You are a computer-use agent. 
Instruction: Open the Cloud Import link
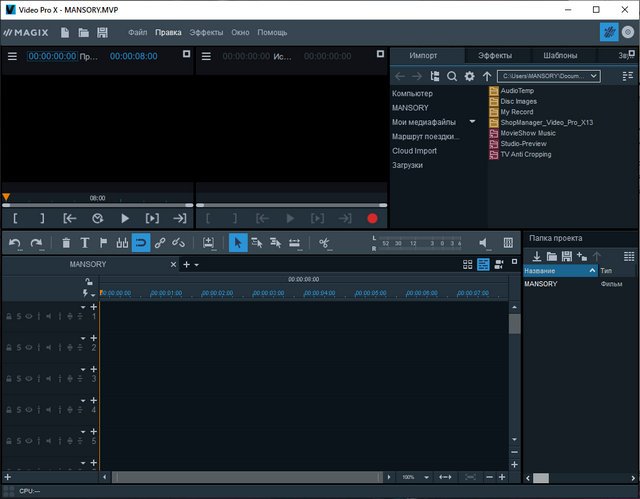click(x=414, y=151)
